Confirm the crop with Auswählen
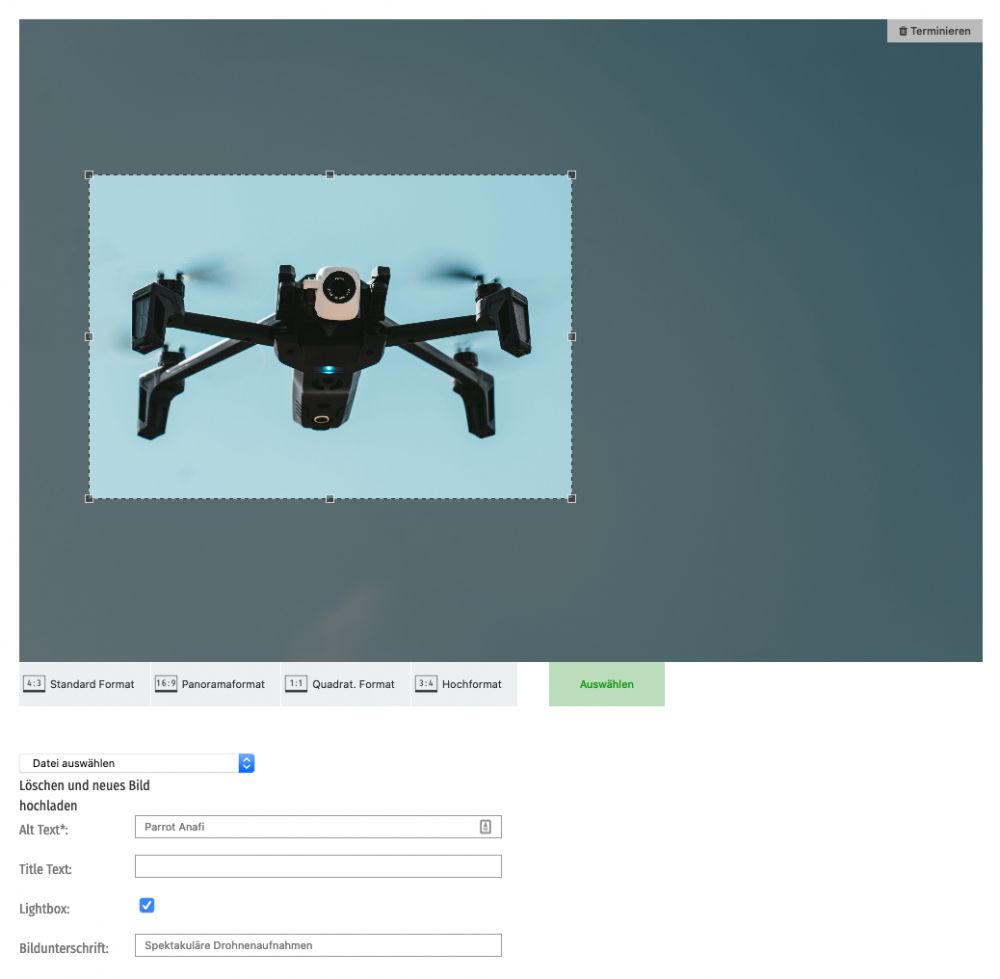Image resolution: width=1000 pixels, height=979 pixels. [607, 684]
